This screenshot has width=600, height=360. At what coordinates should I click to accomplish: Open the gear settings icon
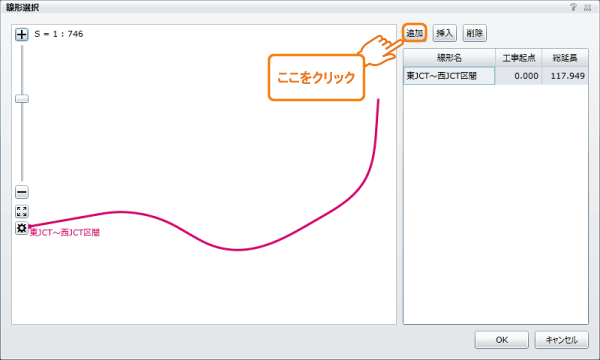22,228
